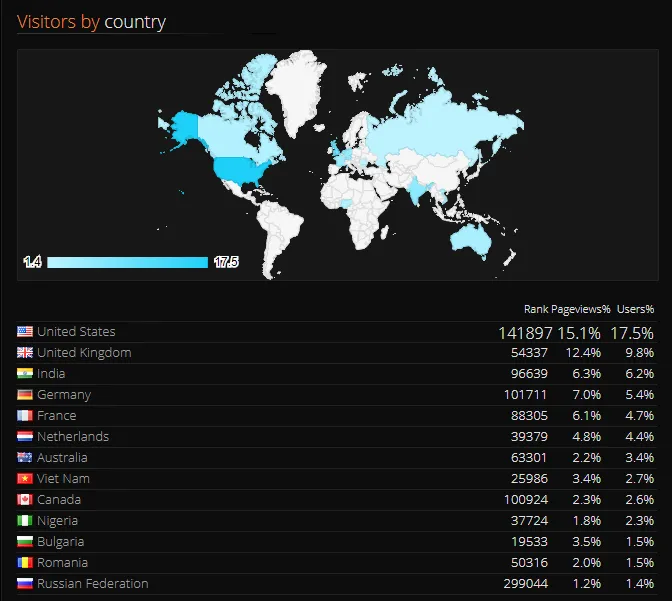Click the United Kingdom flag icon
This screenshot has height=601, width=672.
tap(25, 352)
